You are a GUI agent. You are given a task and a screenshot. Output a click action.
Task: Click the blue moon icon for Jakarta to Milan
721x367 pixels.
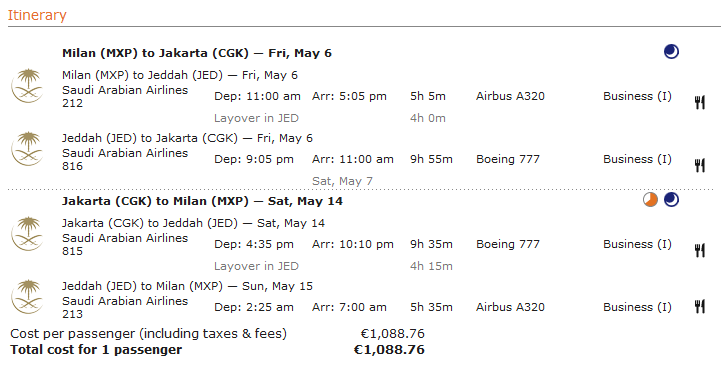pos(671,200)
